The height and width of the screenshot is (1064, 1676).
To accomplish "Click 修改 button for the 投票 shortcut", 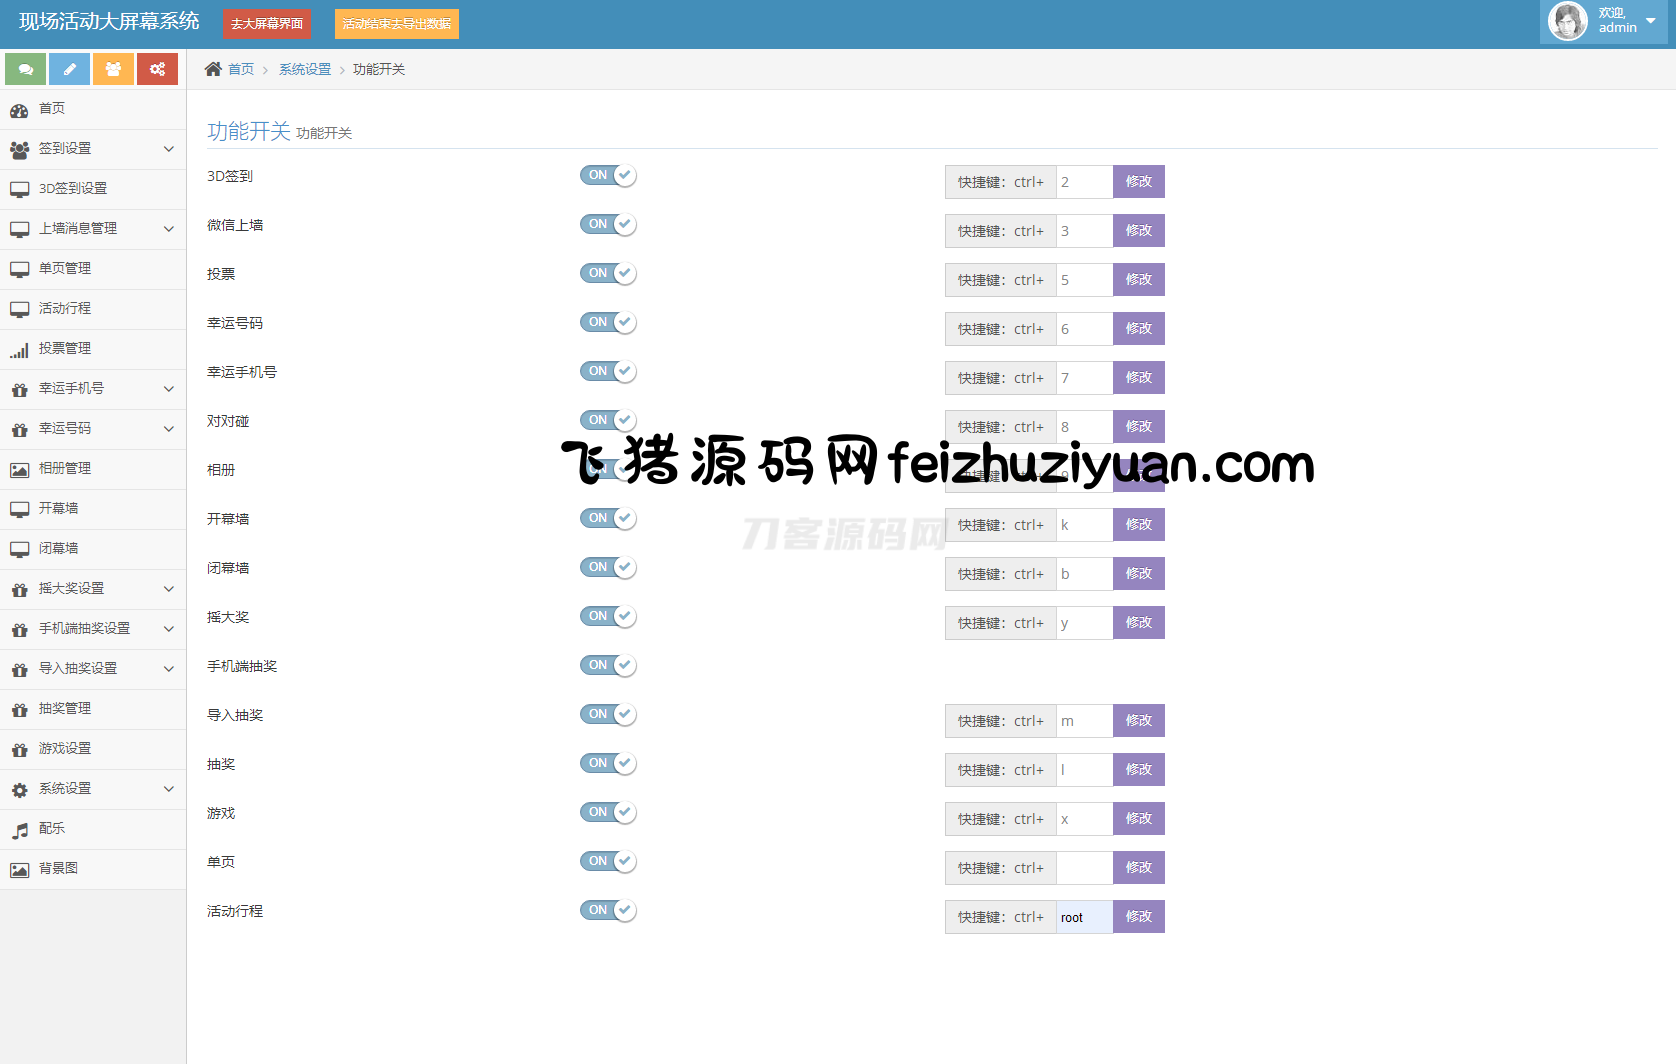I will pyautogui.click(x=1138, y=280).
